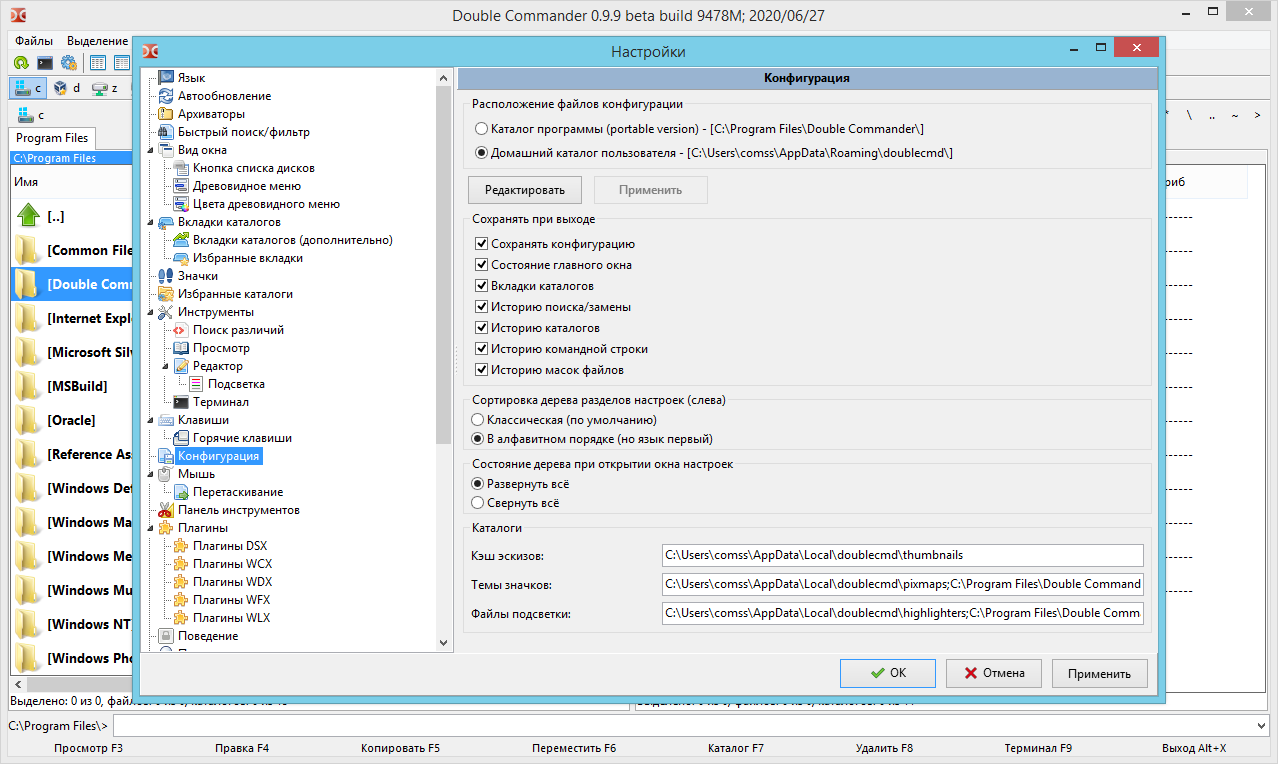Select В алфавитном порядке sorting option

(x=593, y=439)
